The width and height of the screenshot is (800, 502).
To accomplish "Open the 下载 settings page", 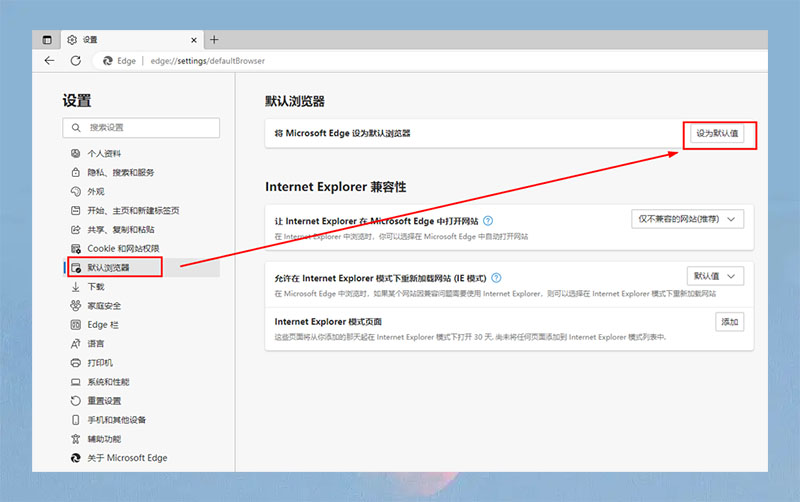I will tap(96, 286).
